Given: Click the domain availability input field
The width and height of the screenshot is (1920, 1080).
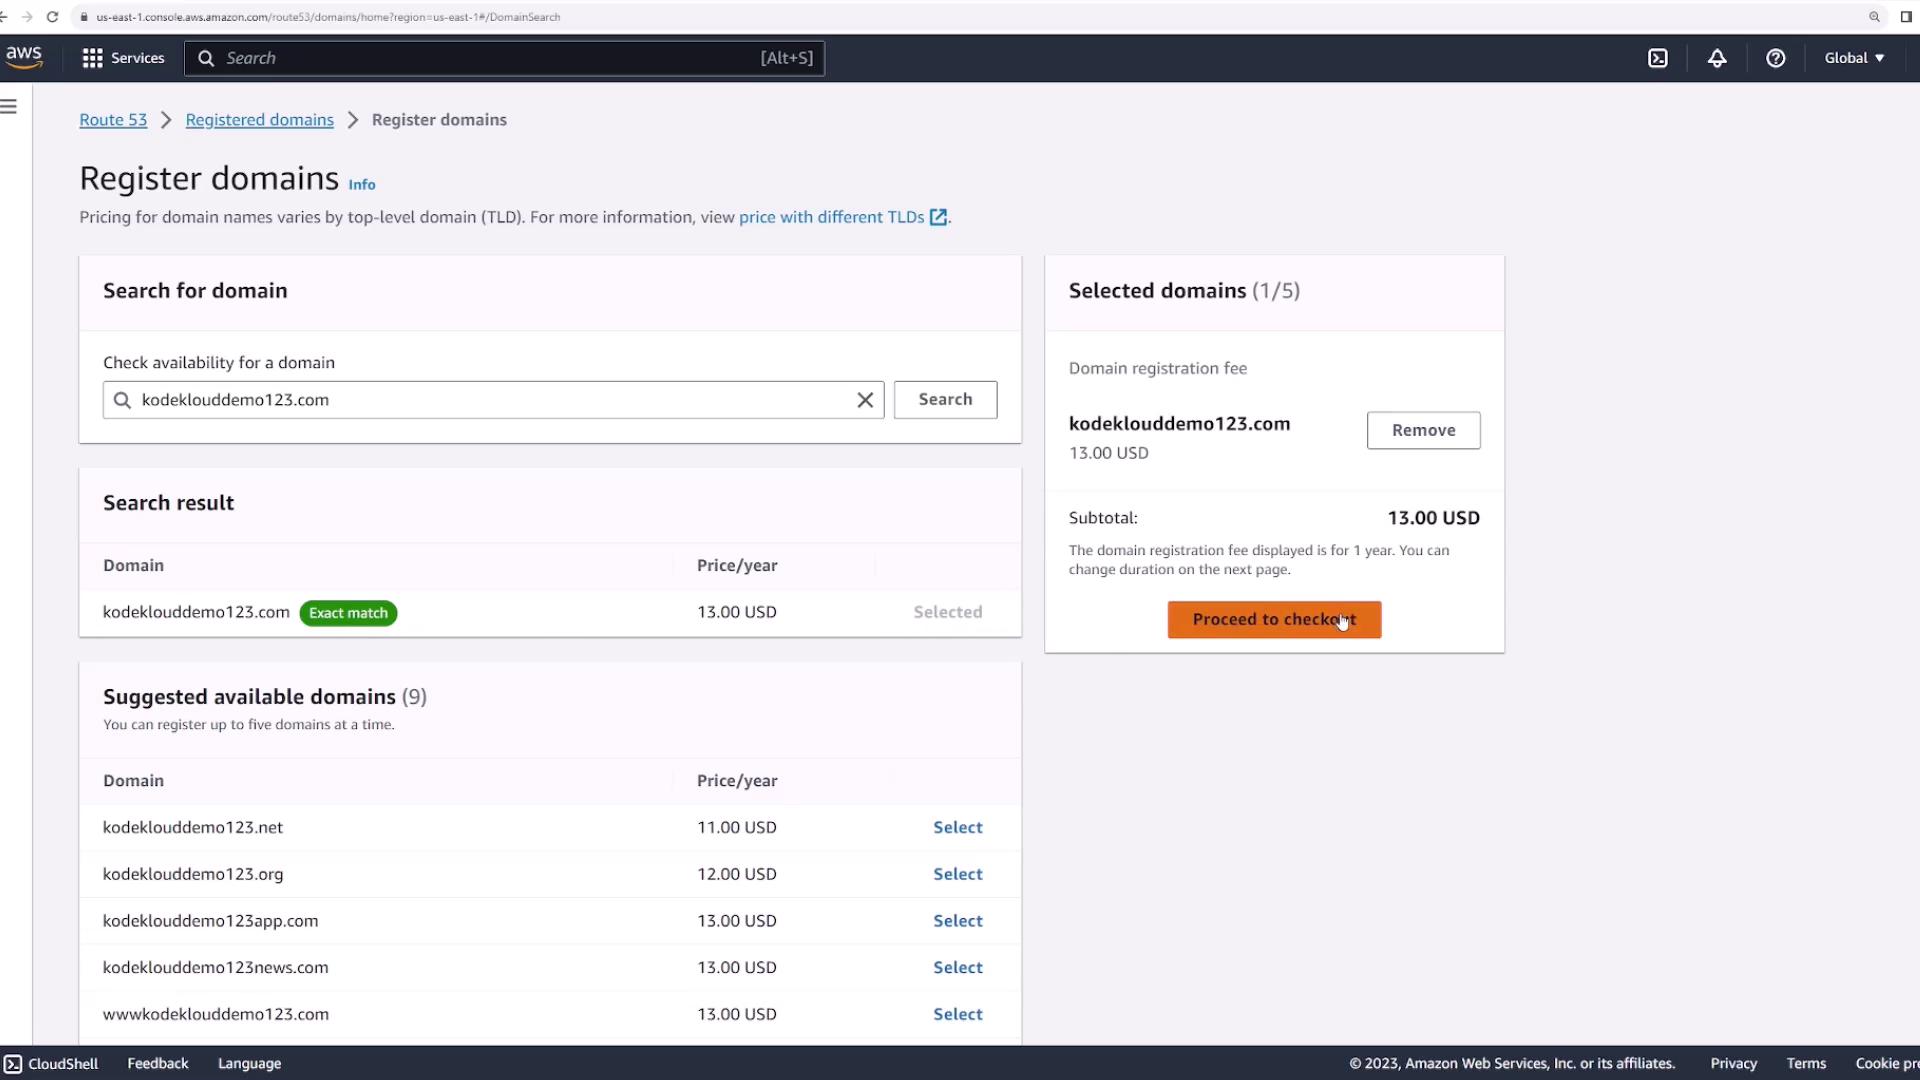Looking at the screenshot, I should [x=490, y=400].
